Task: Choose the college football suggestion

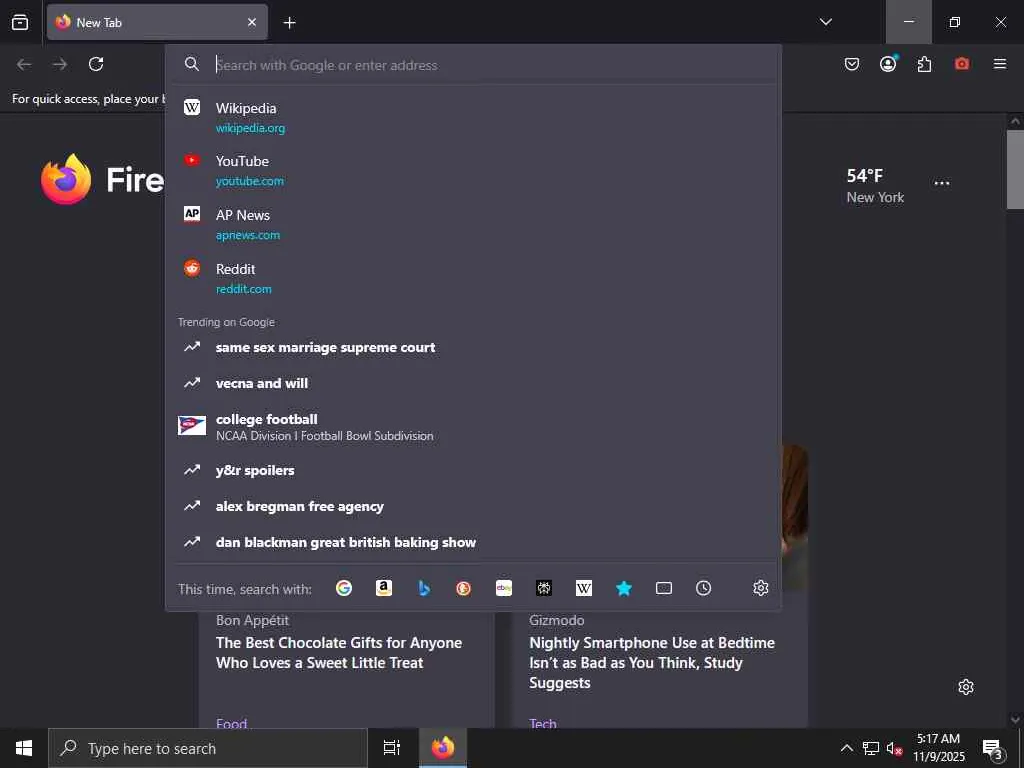Action: [473, 426]
